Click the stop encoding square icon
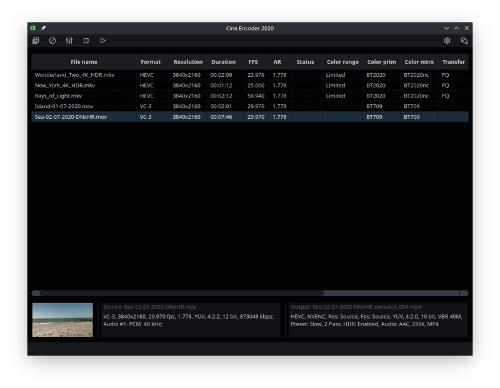Screen dimensions: 500x388 click(x=86, y=41)
